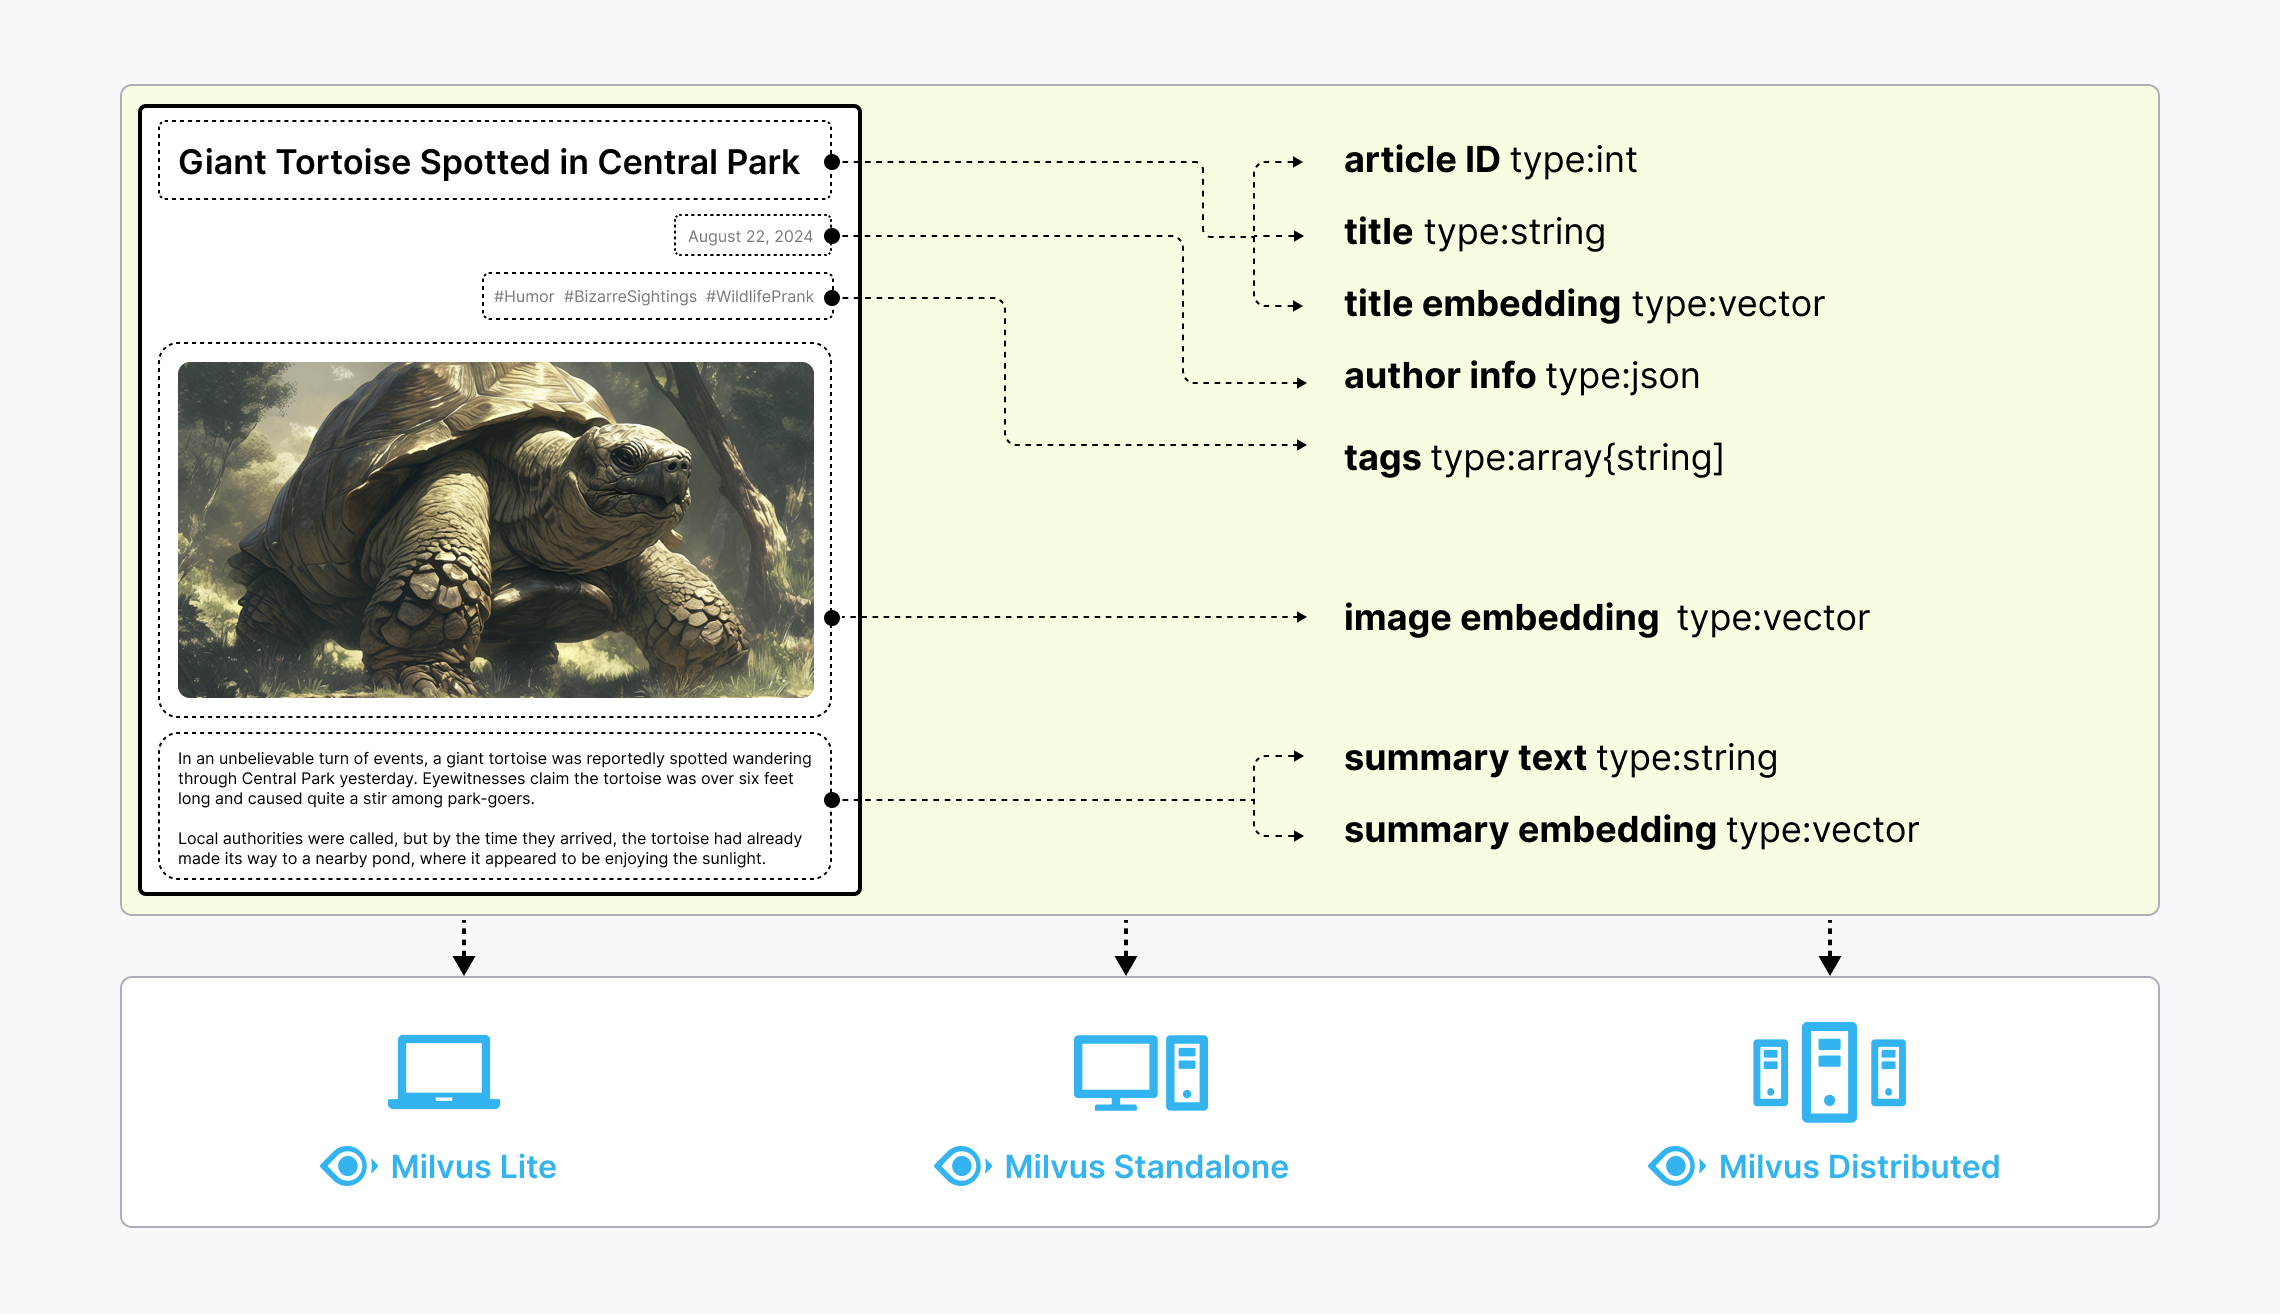Click the laptop icon above Milvus Lite
Screen dimensions: 2280x1314
[444, 1071]
